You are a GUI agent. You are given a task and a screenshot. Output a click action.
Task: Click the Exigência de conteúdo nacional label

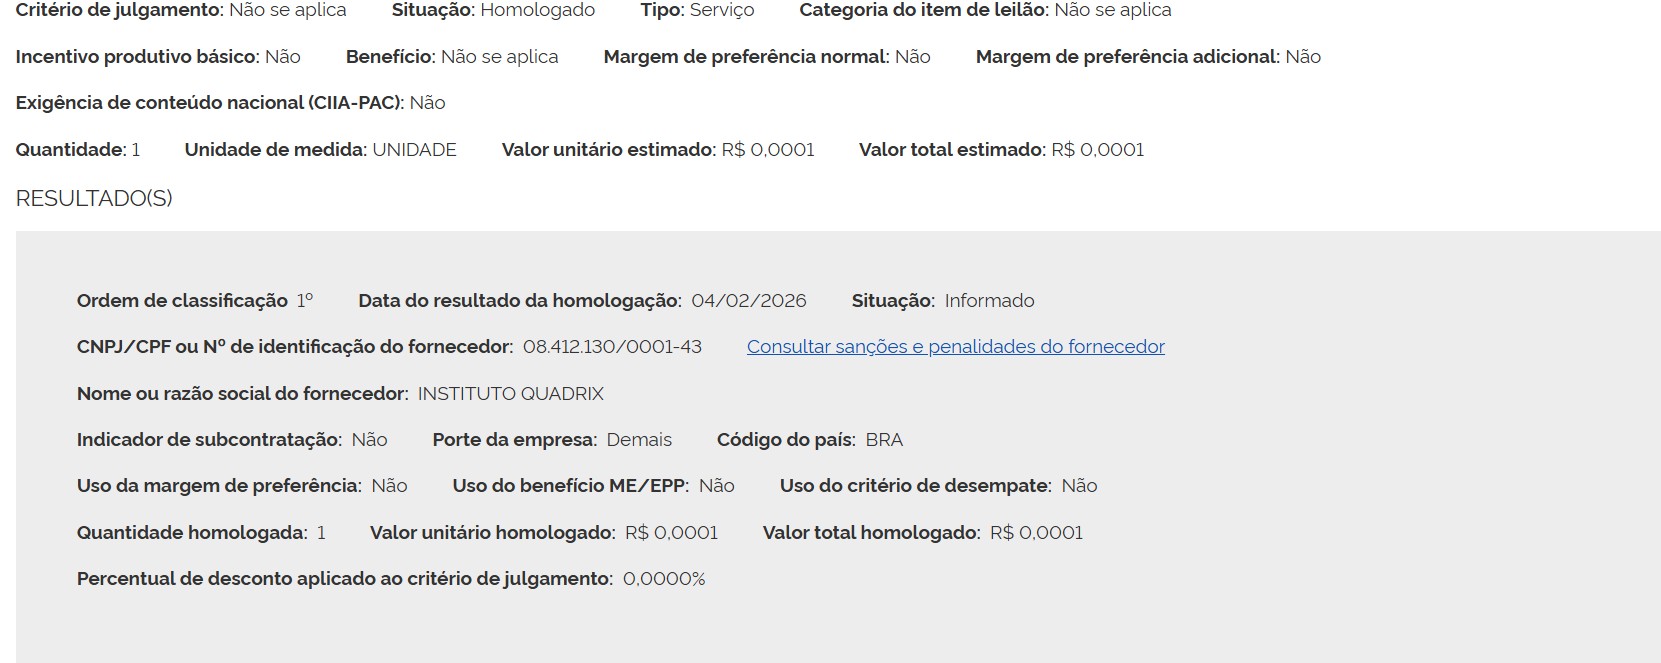(209, 103)
